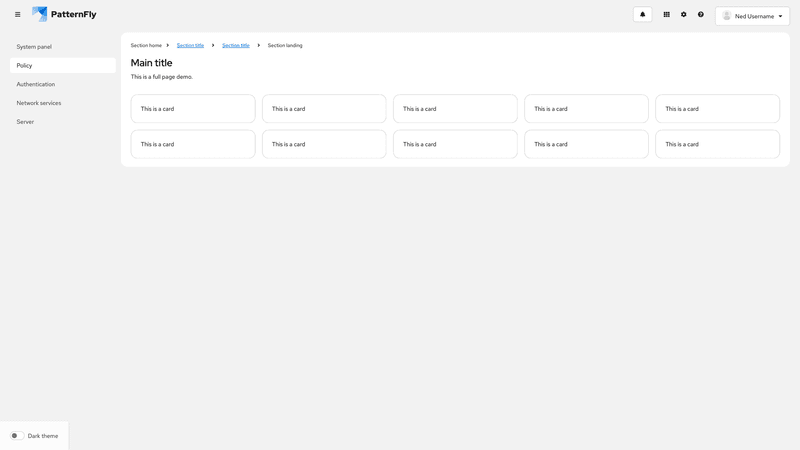800x450 pixels.
Task: Click the help question mark icon
Action: click(701, 15)
